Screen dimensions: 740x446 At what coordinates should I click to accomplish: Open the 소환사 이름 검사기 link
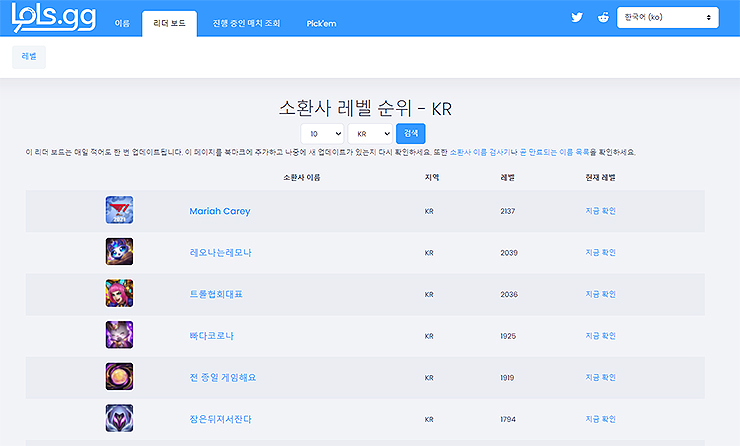point(480,152)
